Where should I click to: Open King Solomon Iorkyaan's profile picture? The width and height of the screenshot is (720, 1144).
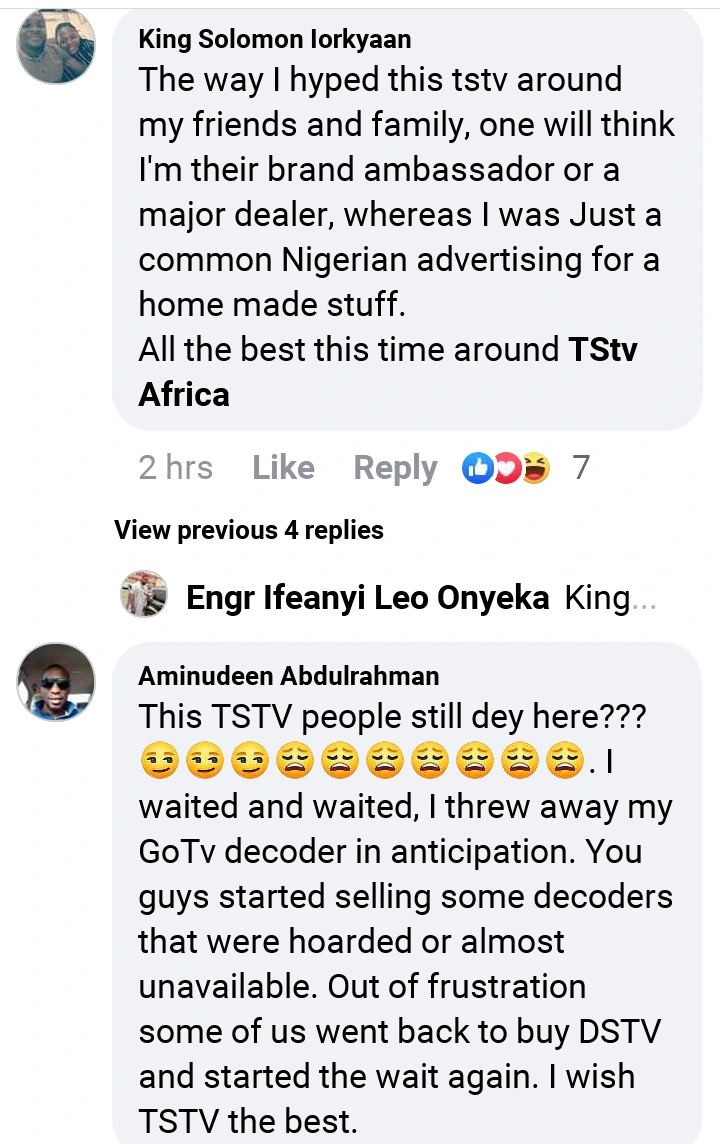[56, 47]
